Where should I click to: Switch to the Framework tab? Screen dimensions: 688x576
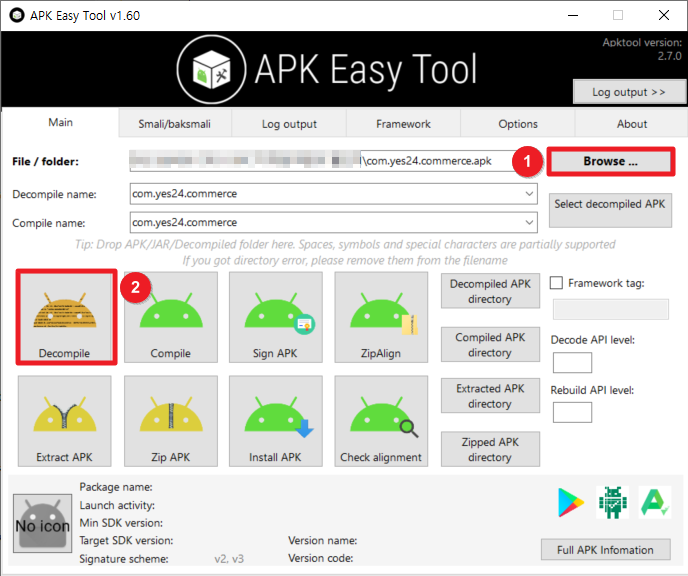(403, 124)
